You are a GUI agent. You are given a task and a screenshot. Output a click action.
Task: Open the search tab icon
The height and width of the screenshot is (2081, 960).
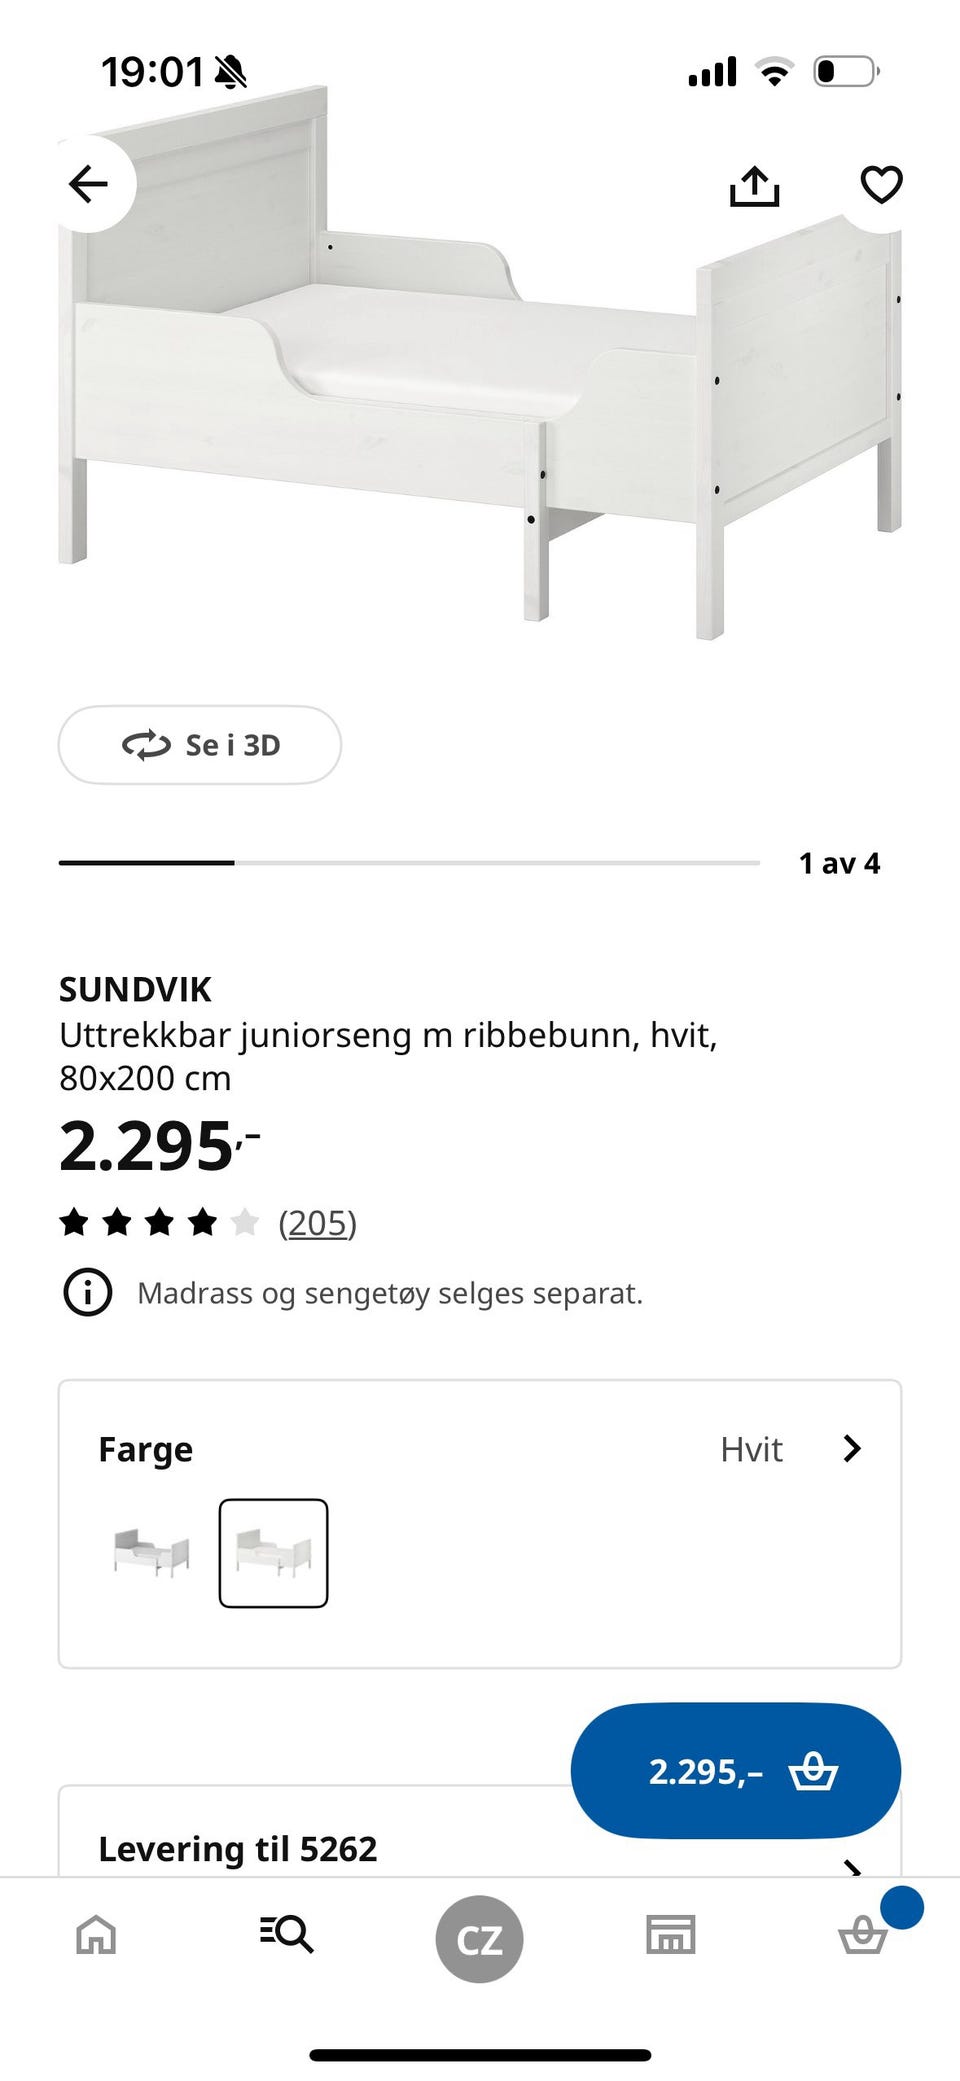click(287, 1934)
